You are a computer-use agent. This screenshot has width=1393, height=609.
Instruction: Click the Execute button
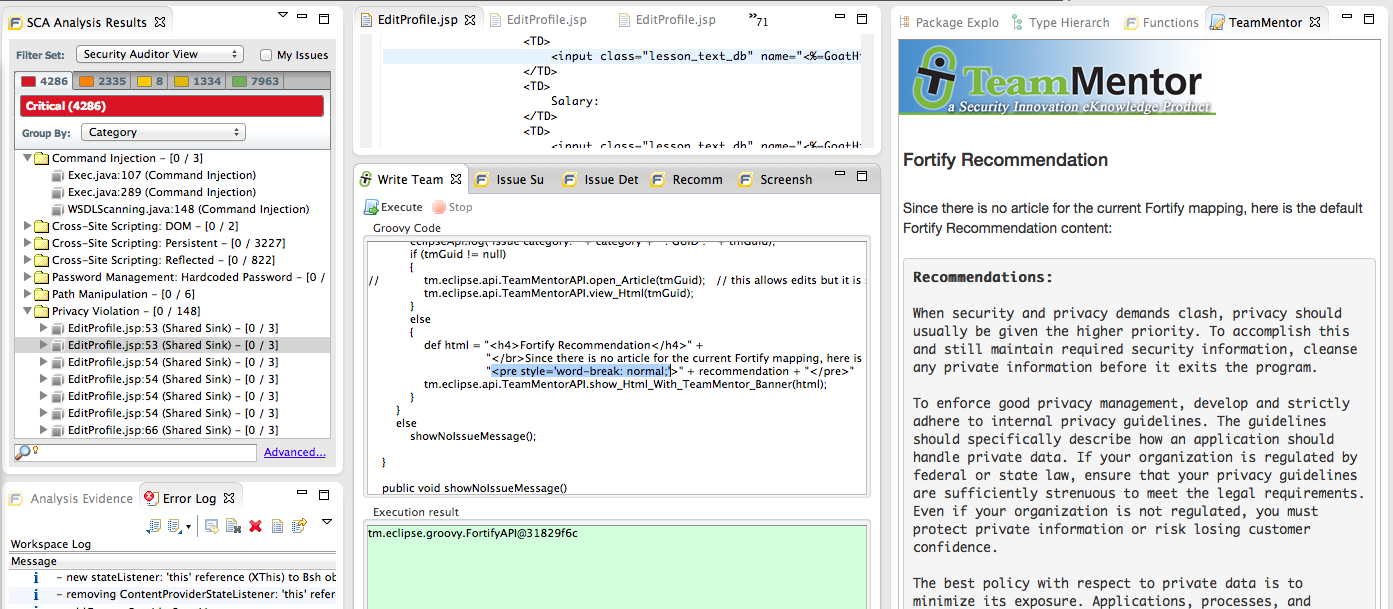(393, 207)
